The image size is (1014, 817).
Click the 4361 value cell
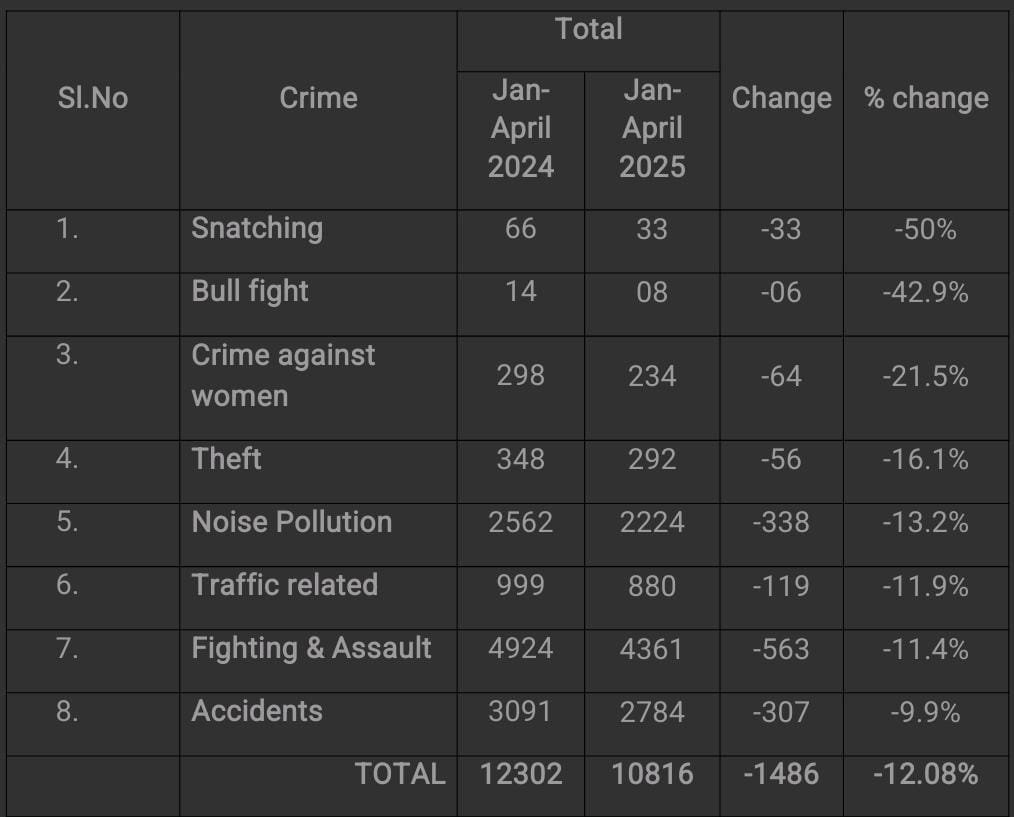tap(652, 649)
